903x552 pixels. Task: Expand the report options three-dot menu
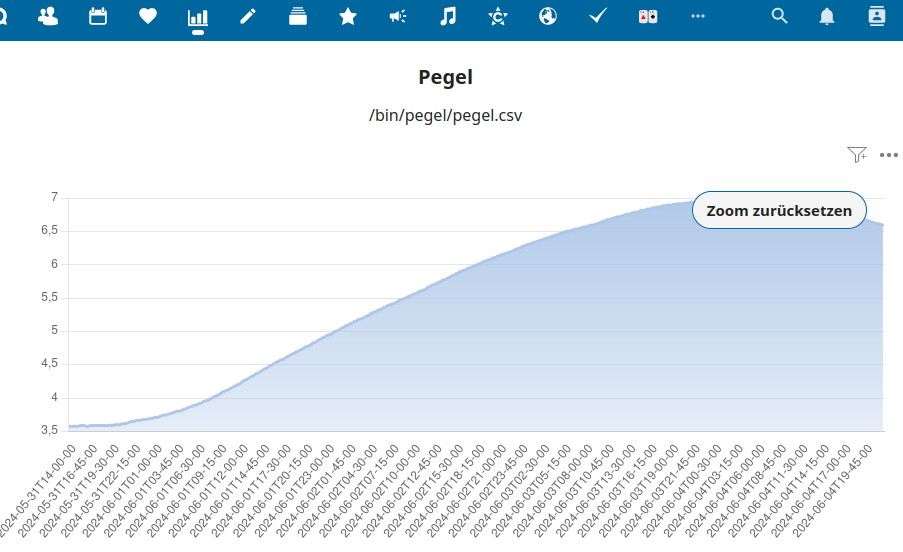tap(889, 155)
